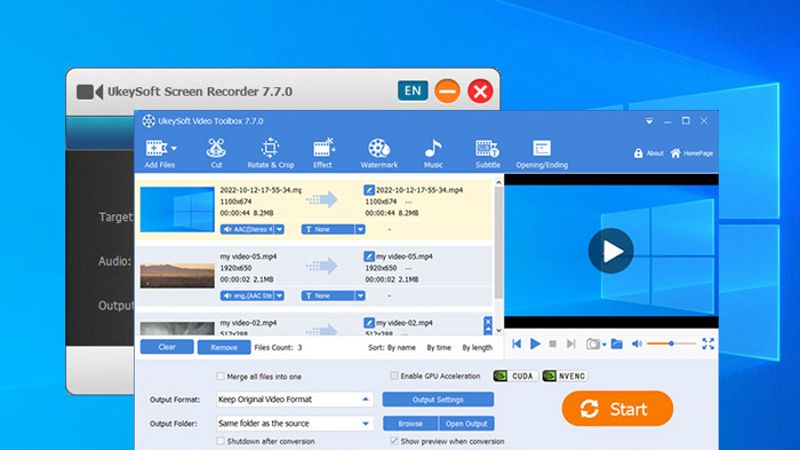Enable GPU Acceleration checkbox
Image resolution: width=800 pixels, height=450 pixels.
(x=394, y=376)
